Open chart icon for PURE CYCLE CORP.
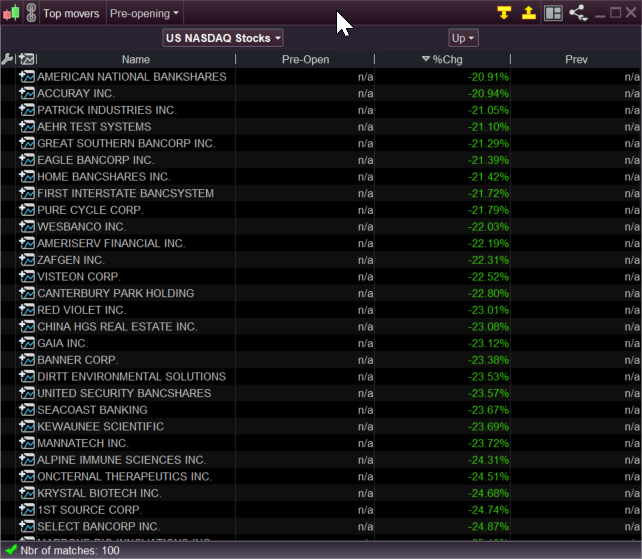This screenshot has height=559, width=642. pyautogui.click(x=27, y=210)
